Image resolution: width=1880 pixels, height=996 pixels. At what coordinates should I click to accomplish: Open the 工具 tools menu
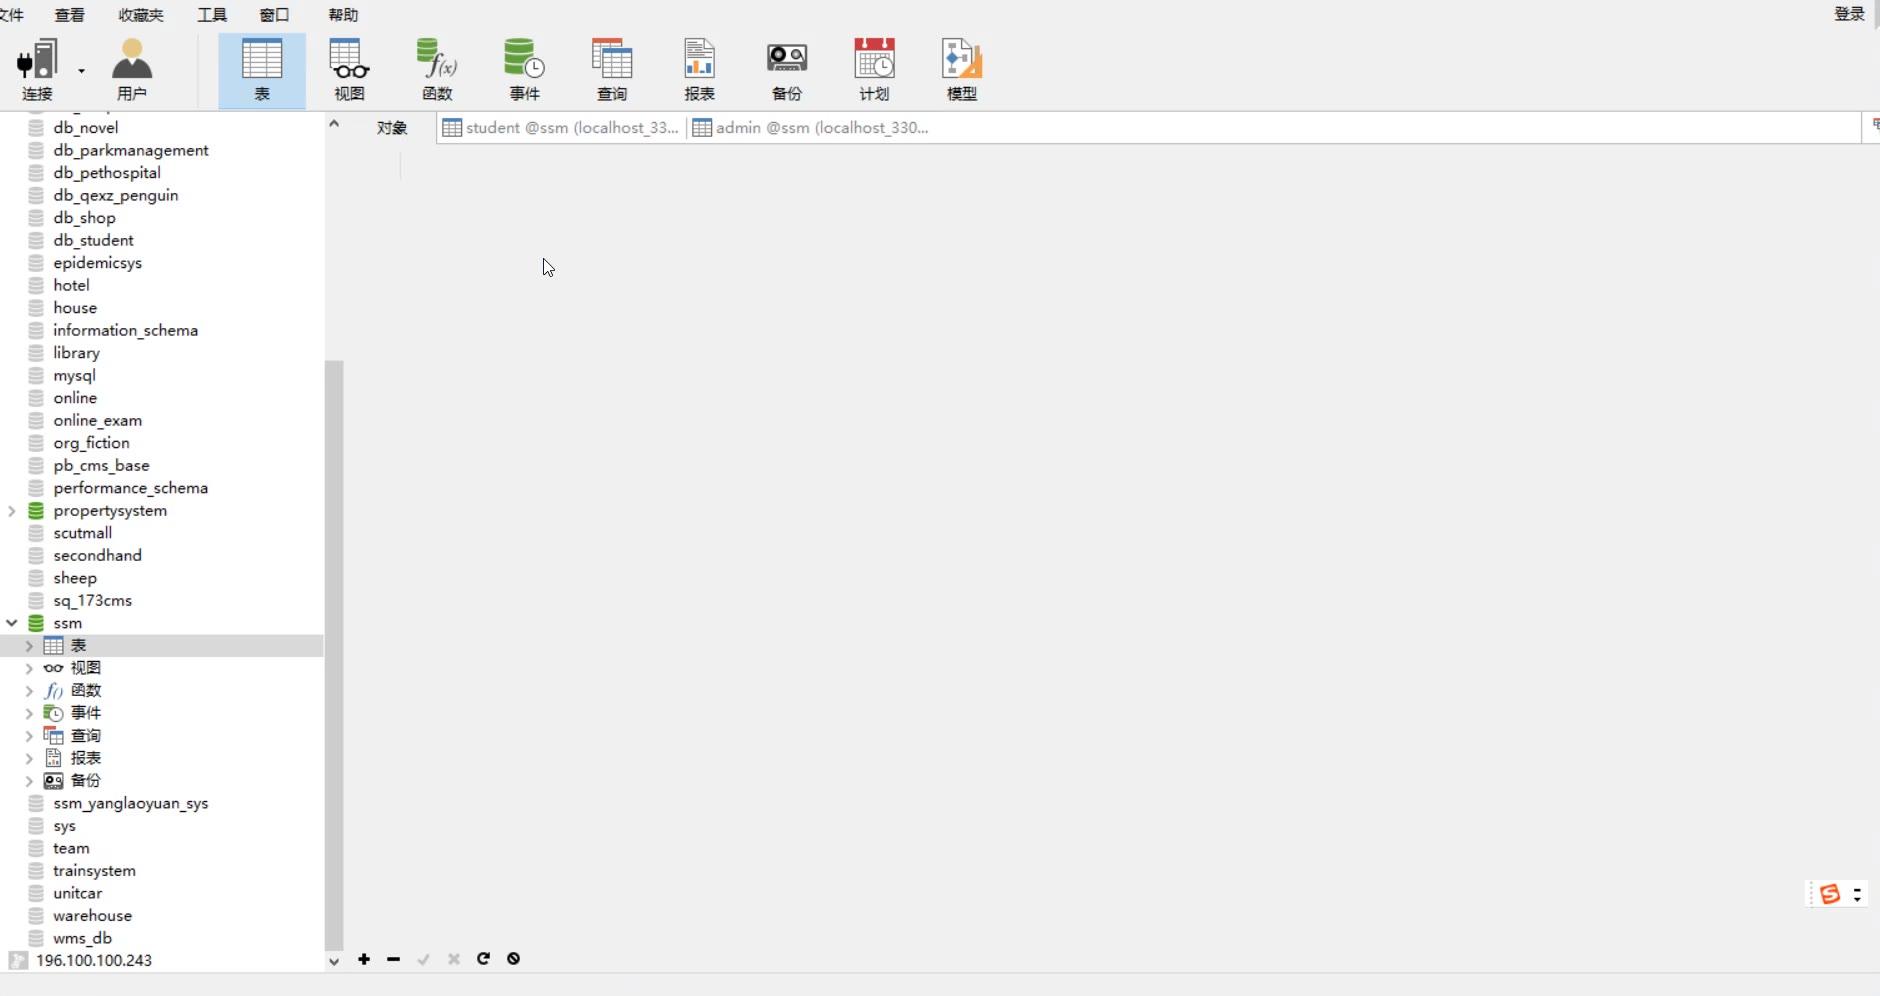pyautogui.click(x=212, y=15)
